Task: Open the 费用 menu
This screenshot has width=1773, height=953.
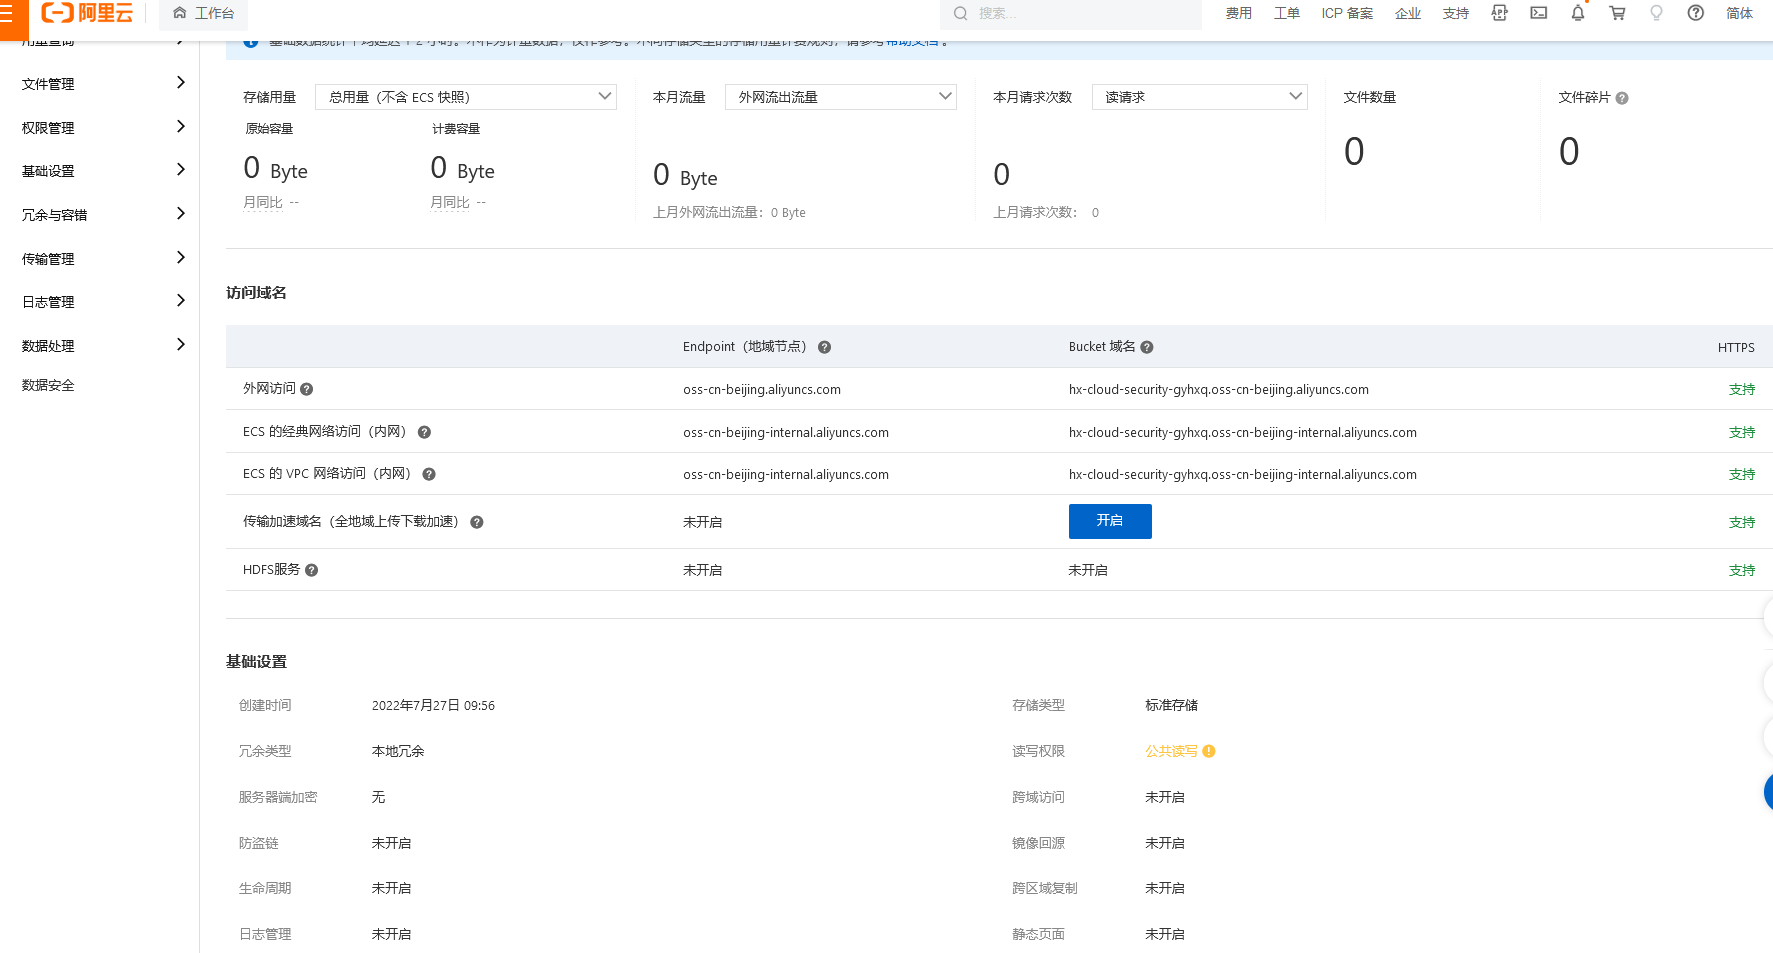Action: coord(1239,13)
